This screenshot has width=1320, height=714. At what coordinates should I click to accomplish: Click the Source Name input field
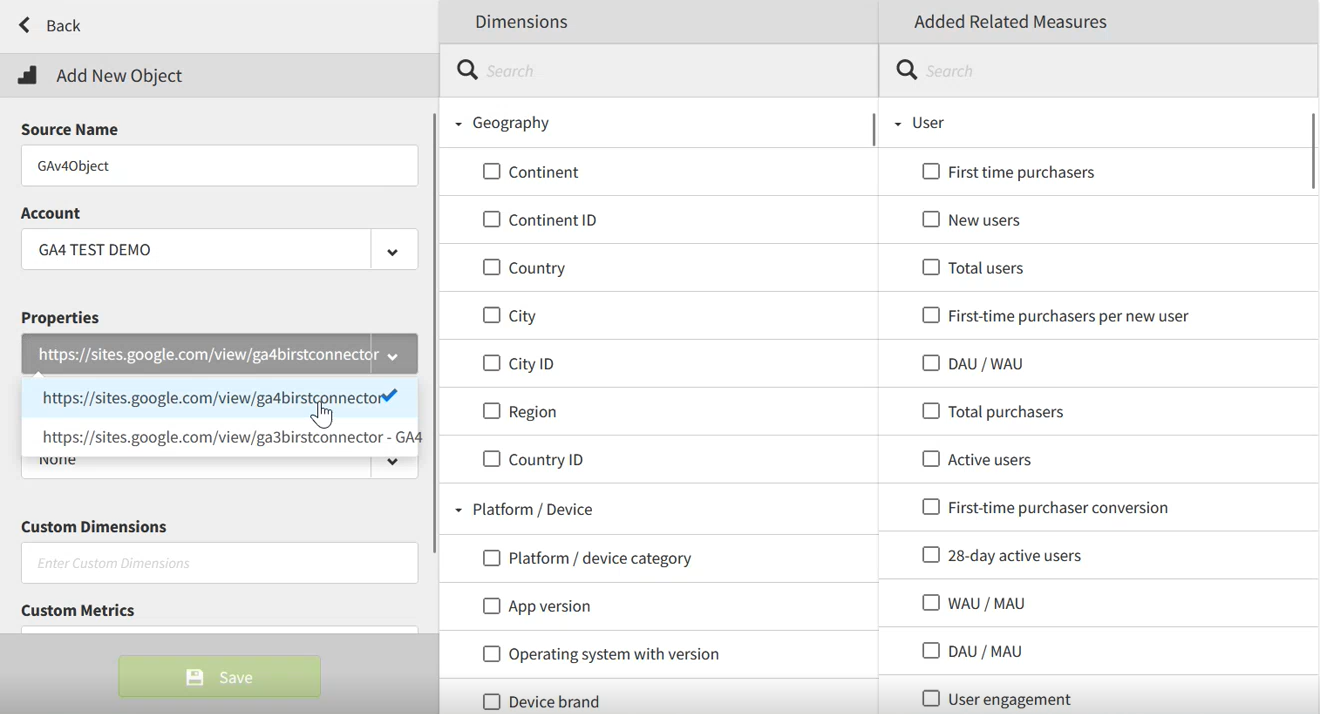point(219,166)
